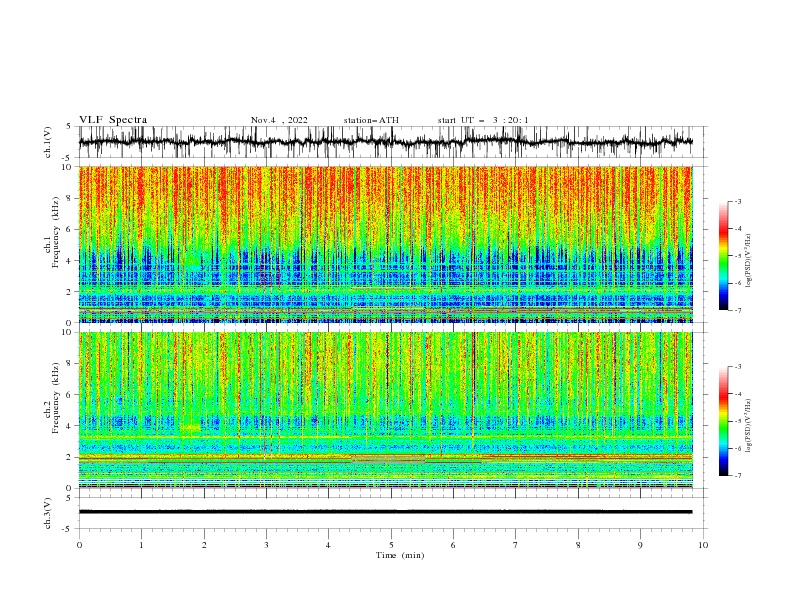Click time axis tick label "10"
This screenshot has width=792, height=612.
[x=703, y=545]
